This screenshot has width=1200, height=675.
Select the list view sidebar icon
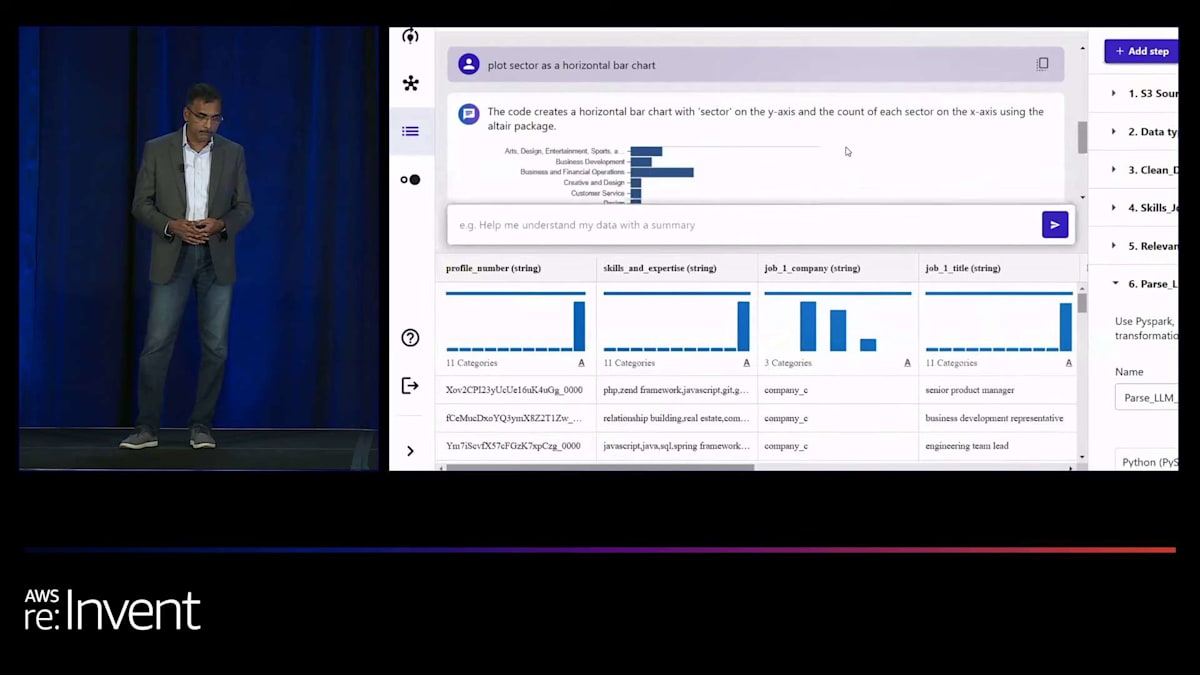410,131
